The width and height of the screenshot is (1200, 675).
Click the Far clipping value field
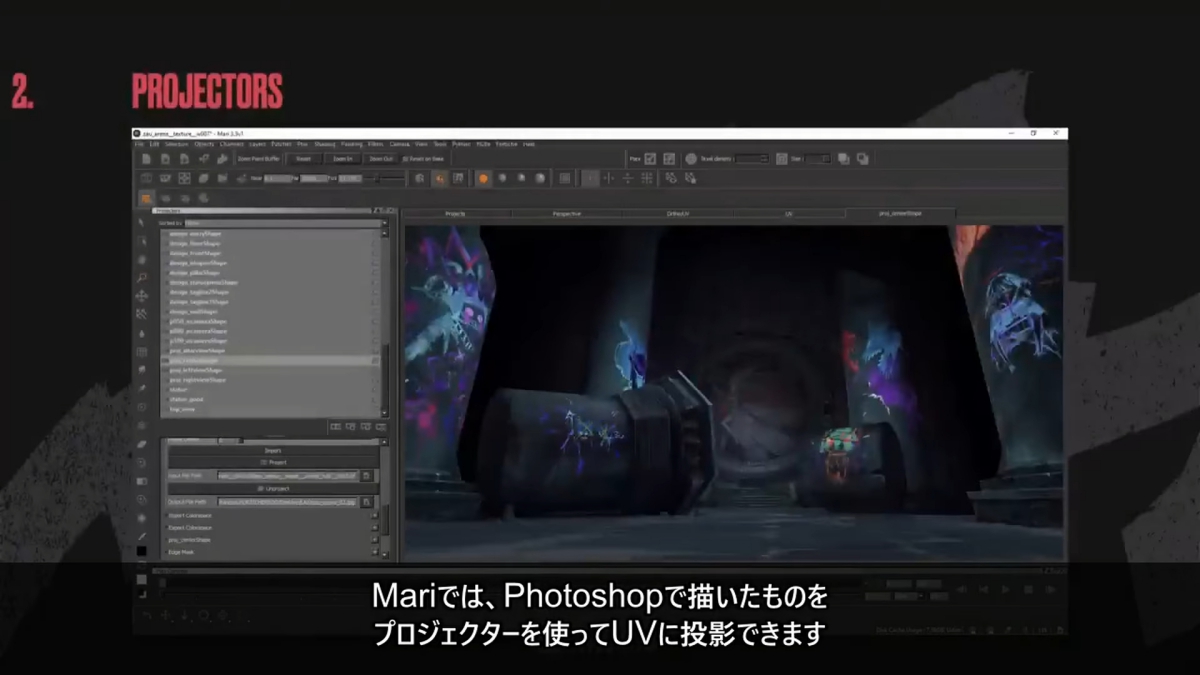pos(314,179)
